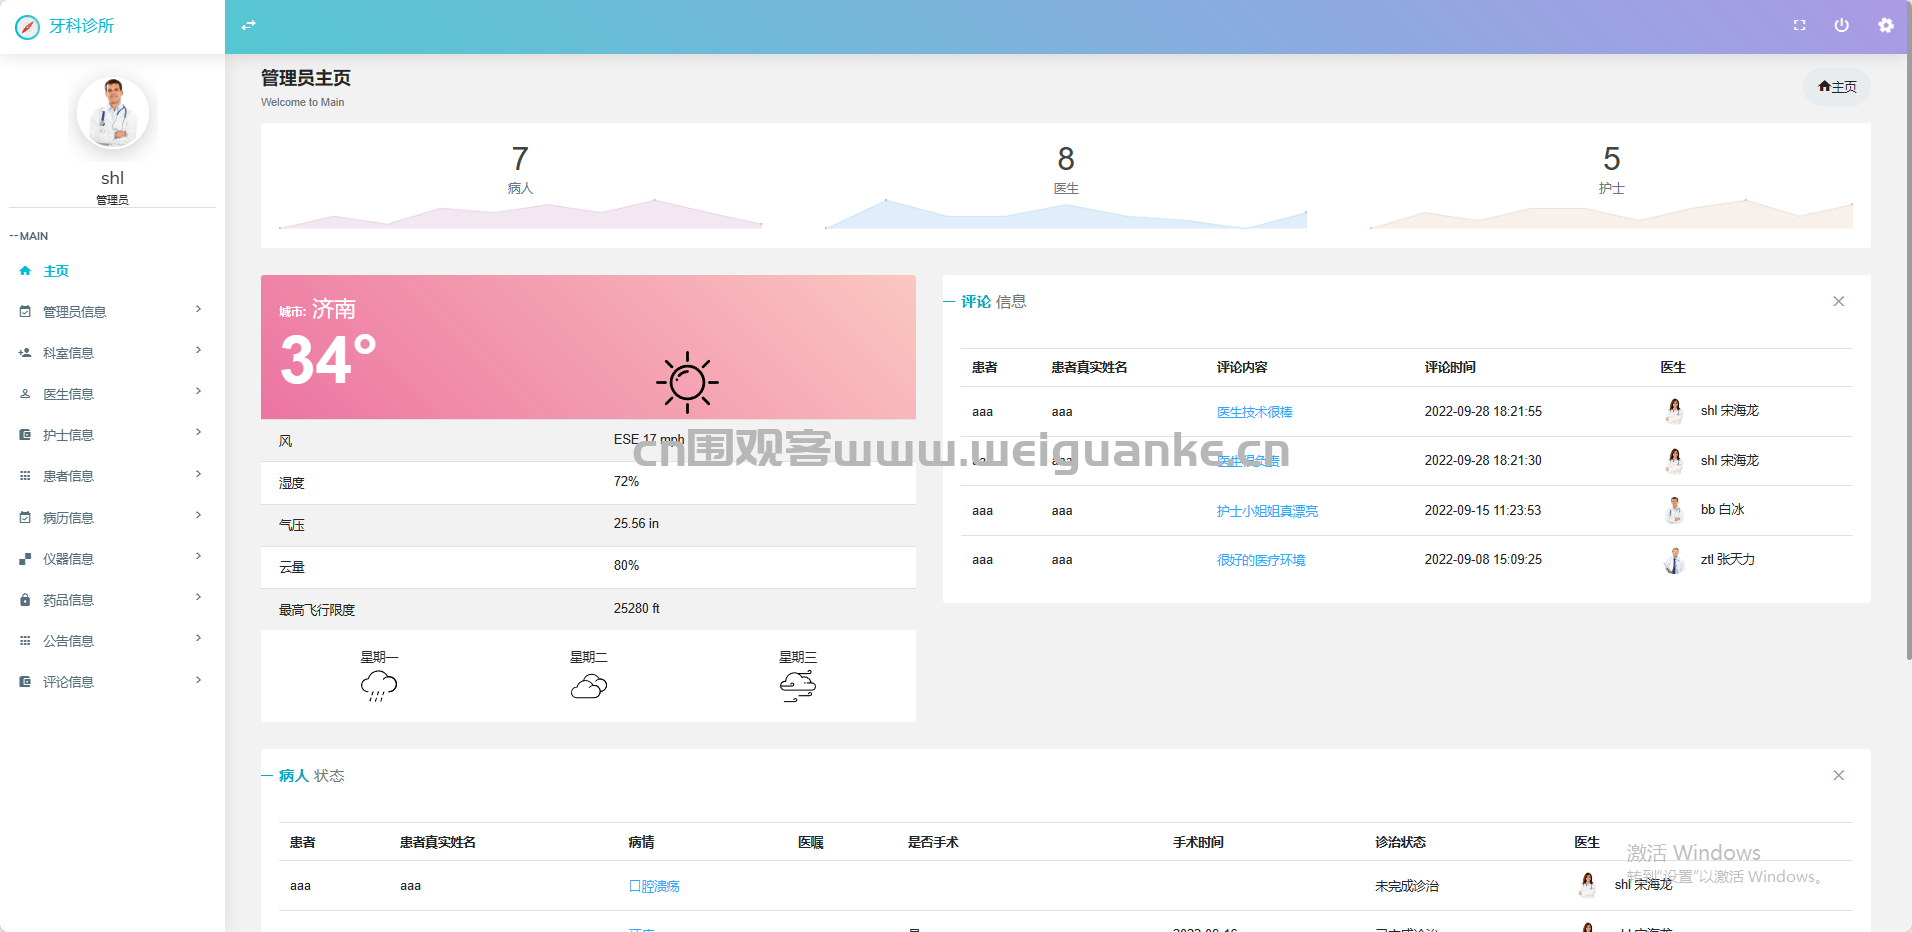The height and width of the screenshot is (932, 1912).
Task: Click the 2022-09-15 11:23:53 timestamp
Action: tap(1483, 510)
